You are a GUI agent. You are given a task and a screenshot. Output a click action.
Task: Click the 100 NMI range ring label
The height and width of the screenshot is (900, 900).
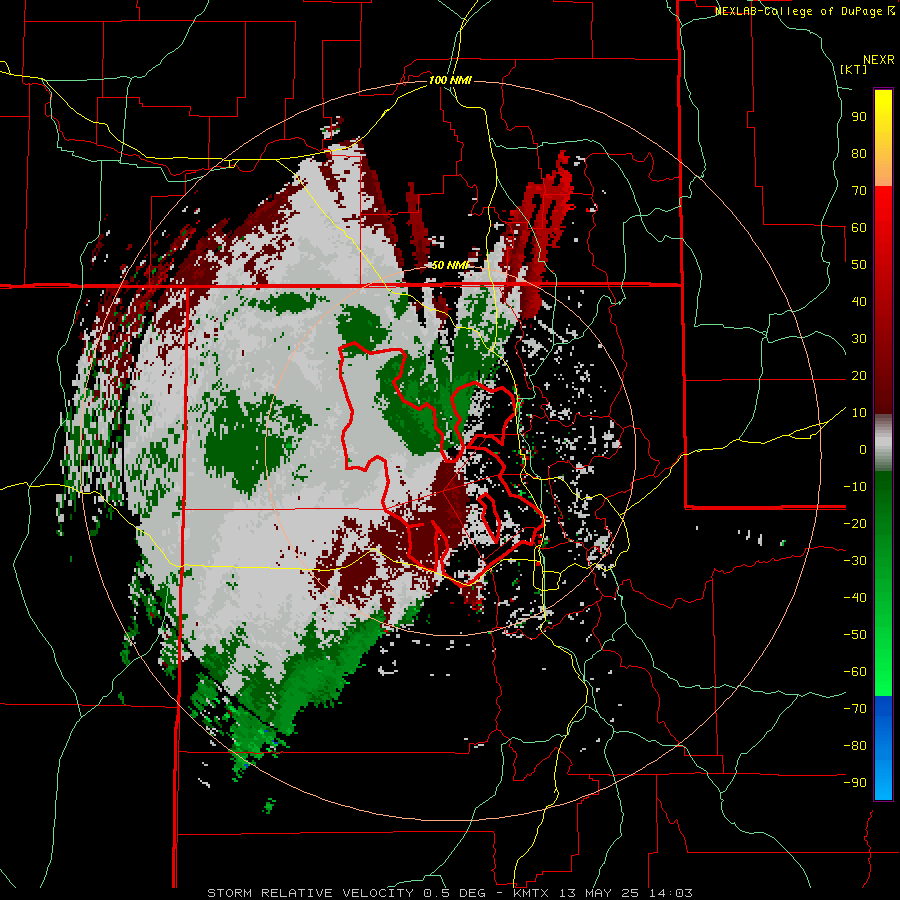pos(450,80)
